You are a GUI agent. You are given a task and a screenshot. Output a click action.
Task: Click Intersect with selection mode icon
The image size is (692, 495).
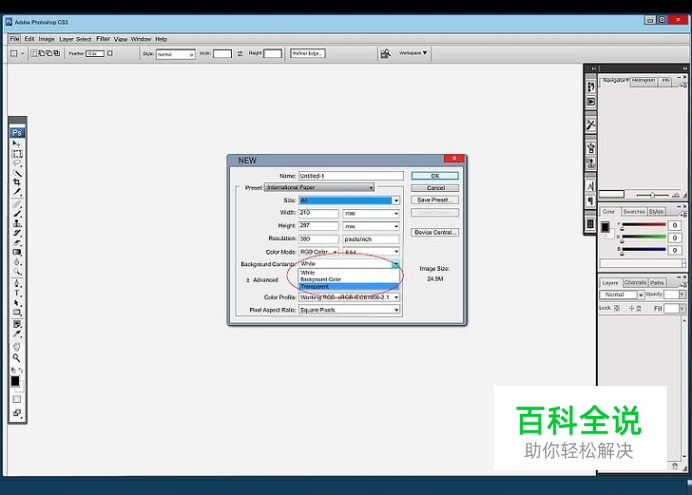point(56,53)
